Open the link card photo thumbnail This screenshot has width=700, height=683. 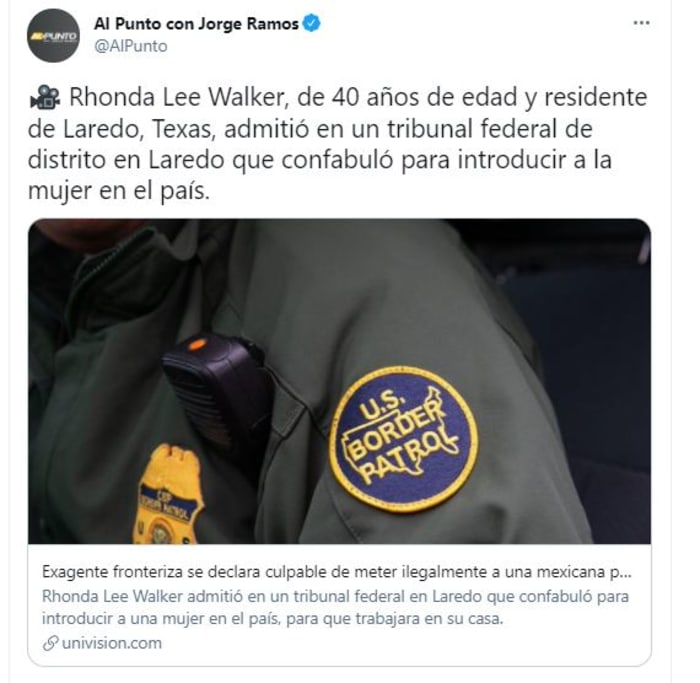click(x=339, y=381)
